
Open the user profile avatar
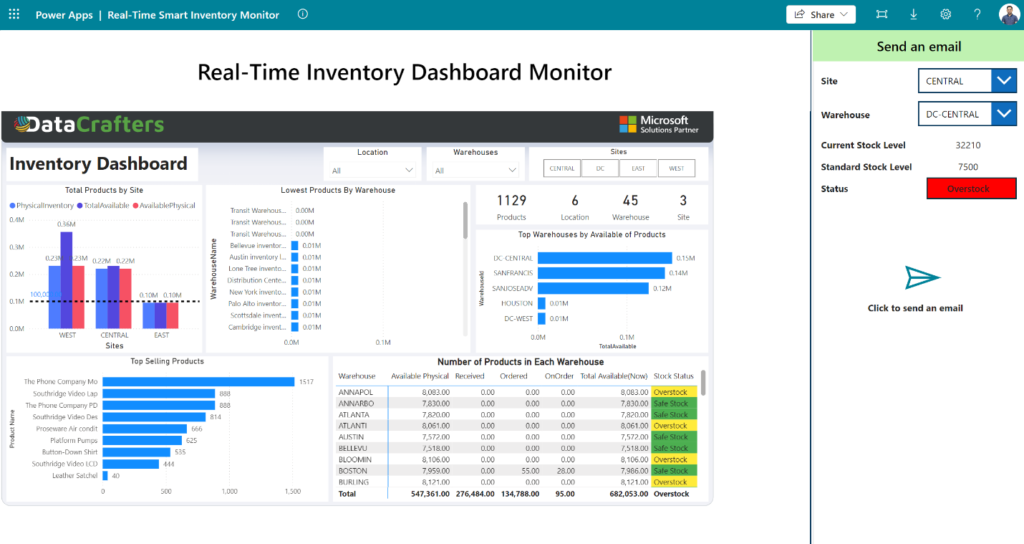click(x=1010, y=14)
